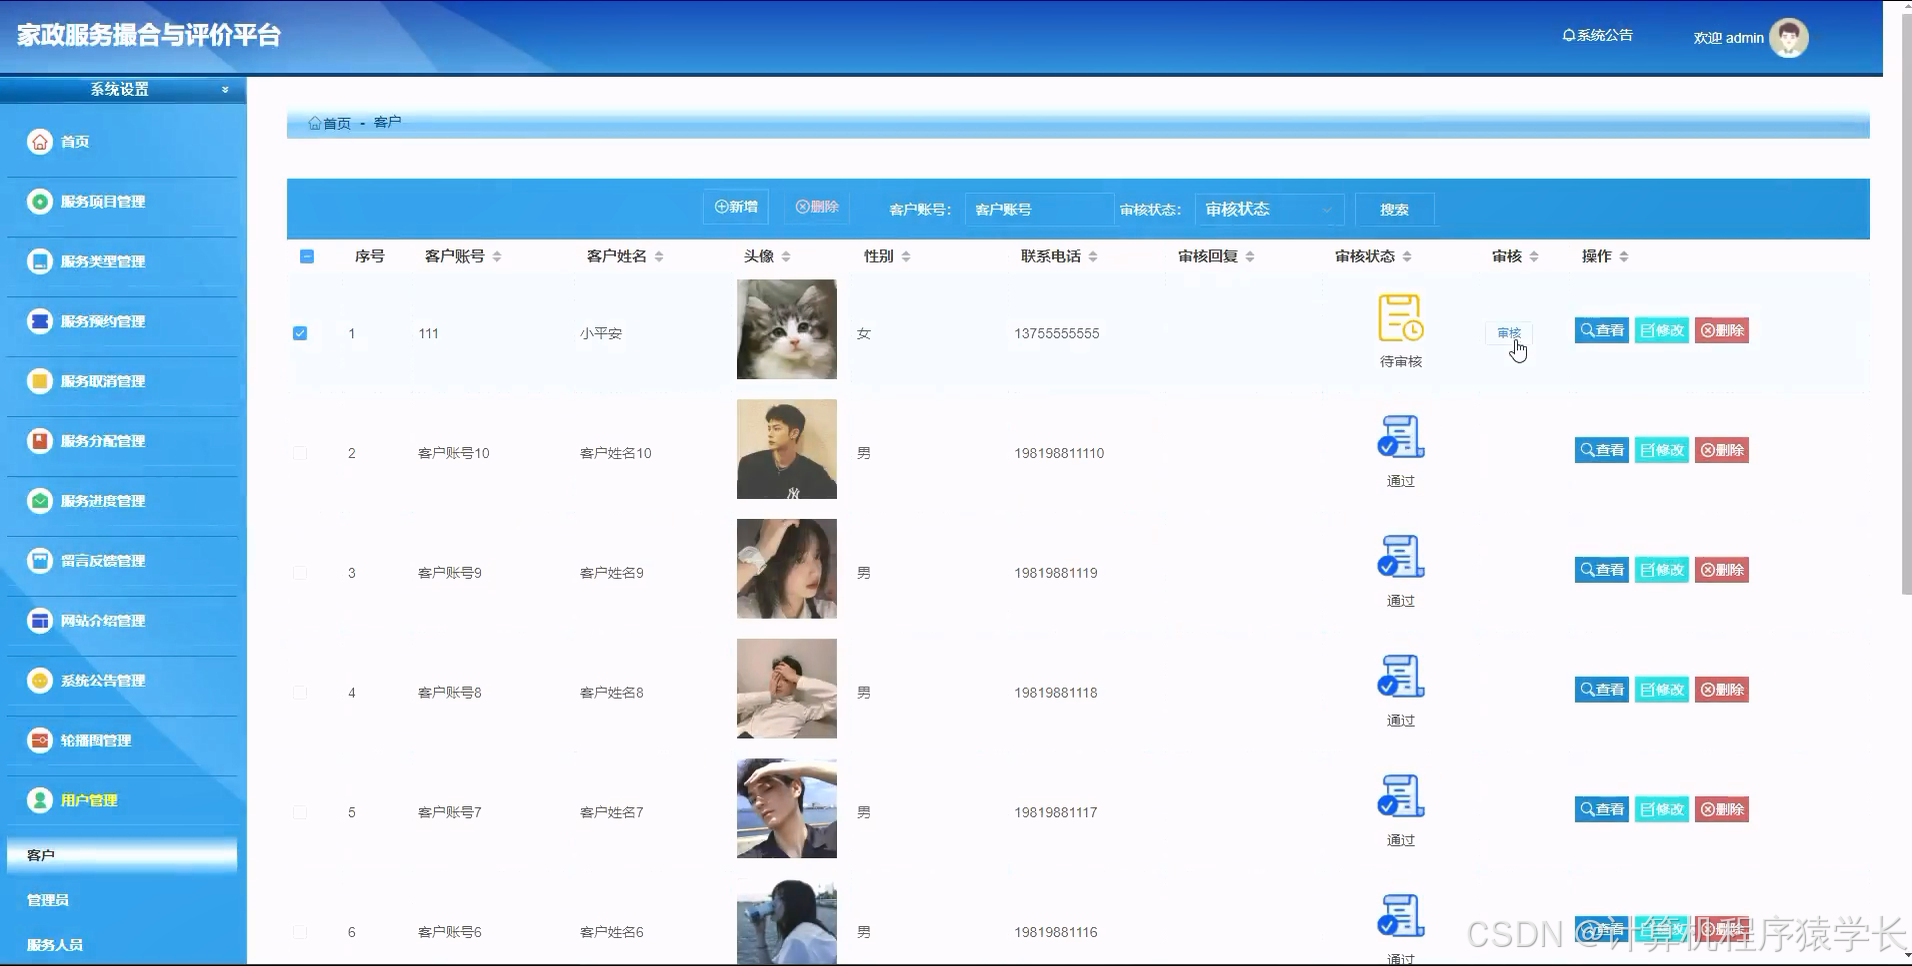Click the 系统公告 bell icon
Screen dimensions: 1912x966
[x=1567, y=34]
